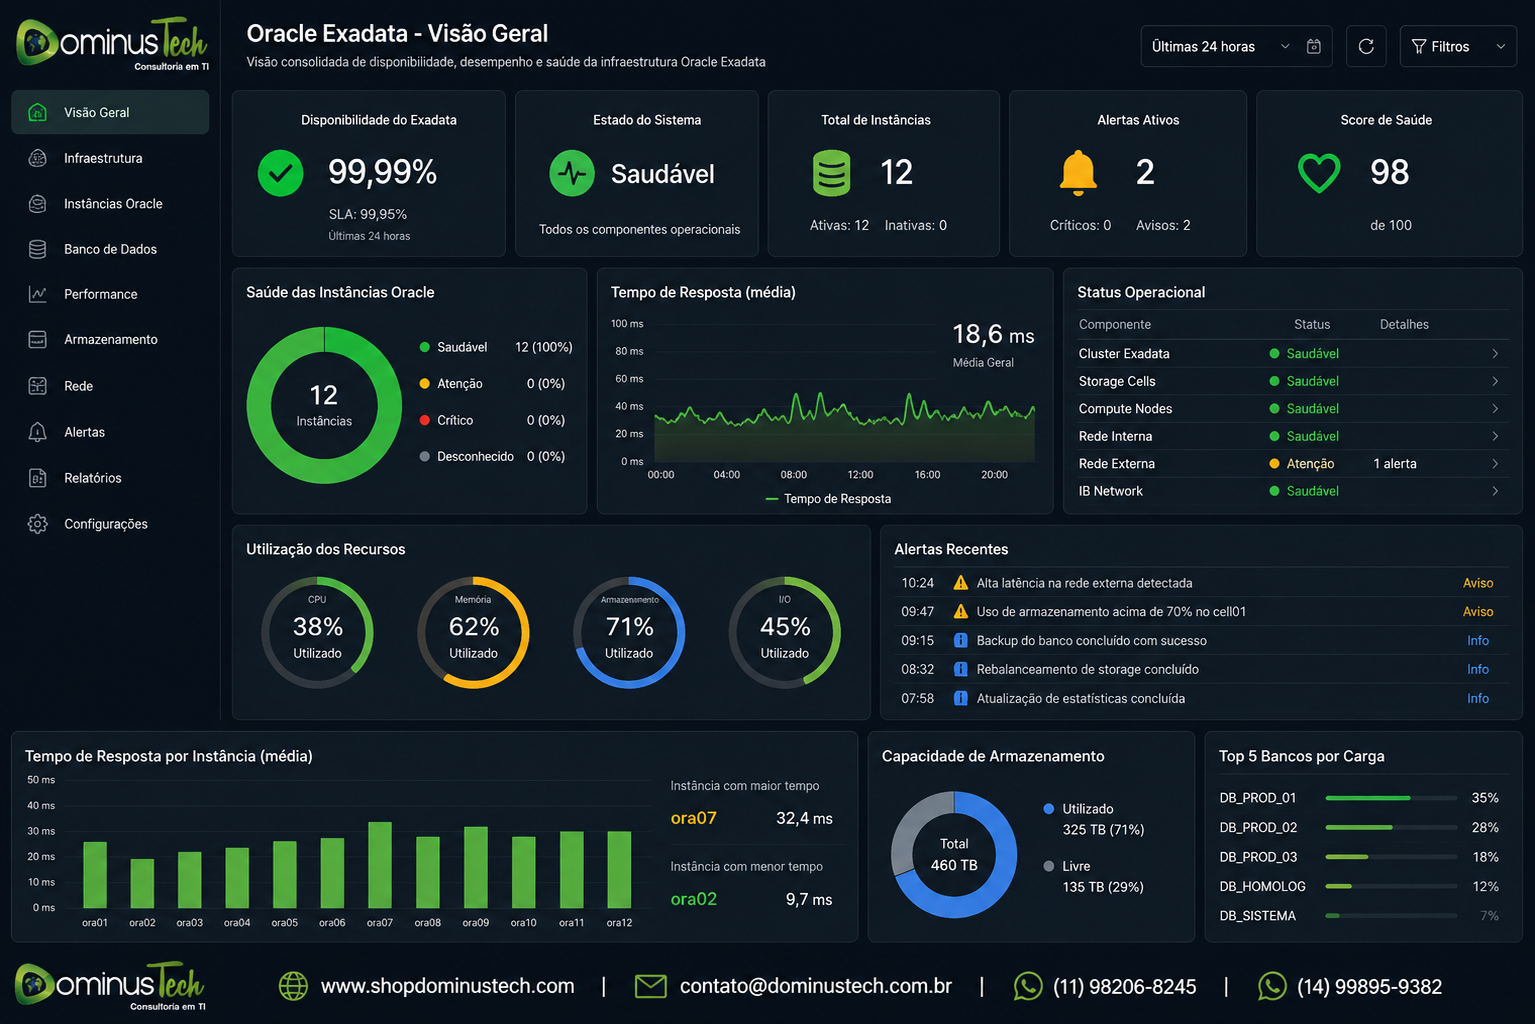1535x1024 pixels.
Task: Click the DB_PROD_01 load progress bar
Action: [x=1391, y=798]
